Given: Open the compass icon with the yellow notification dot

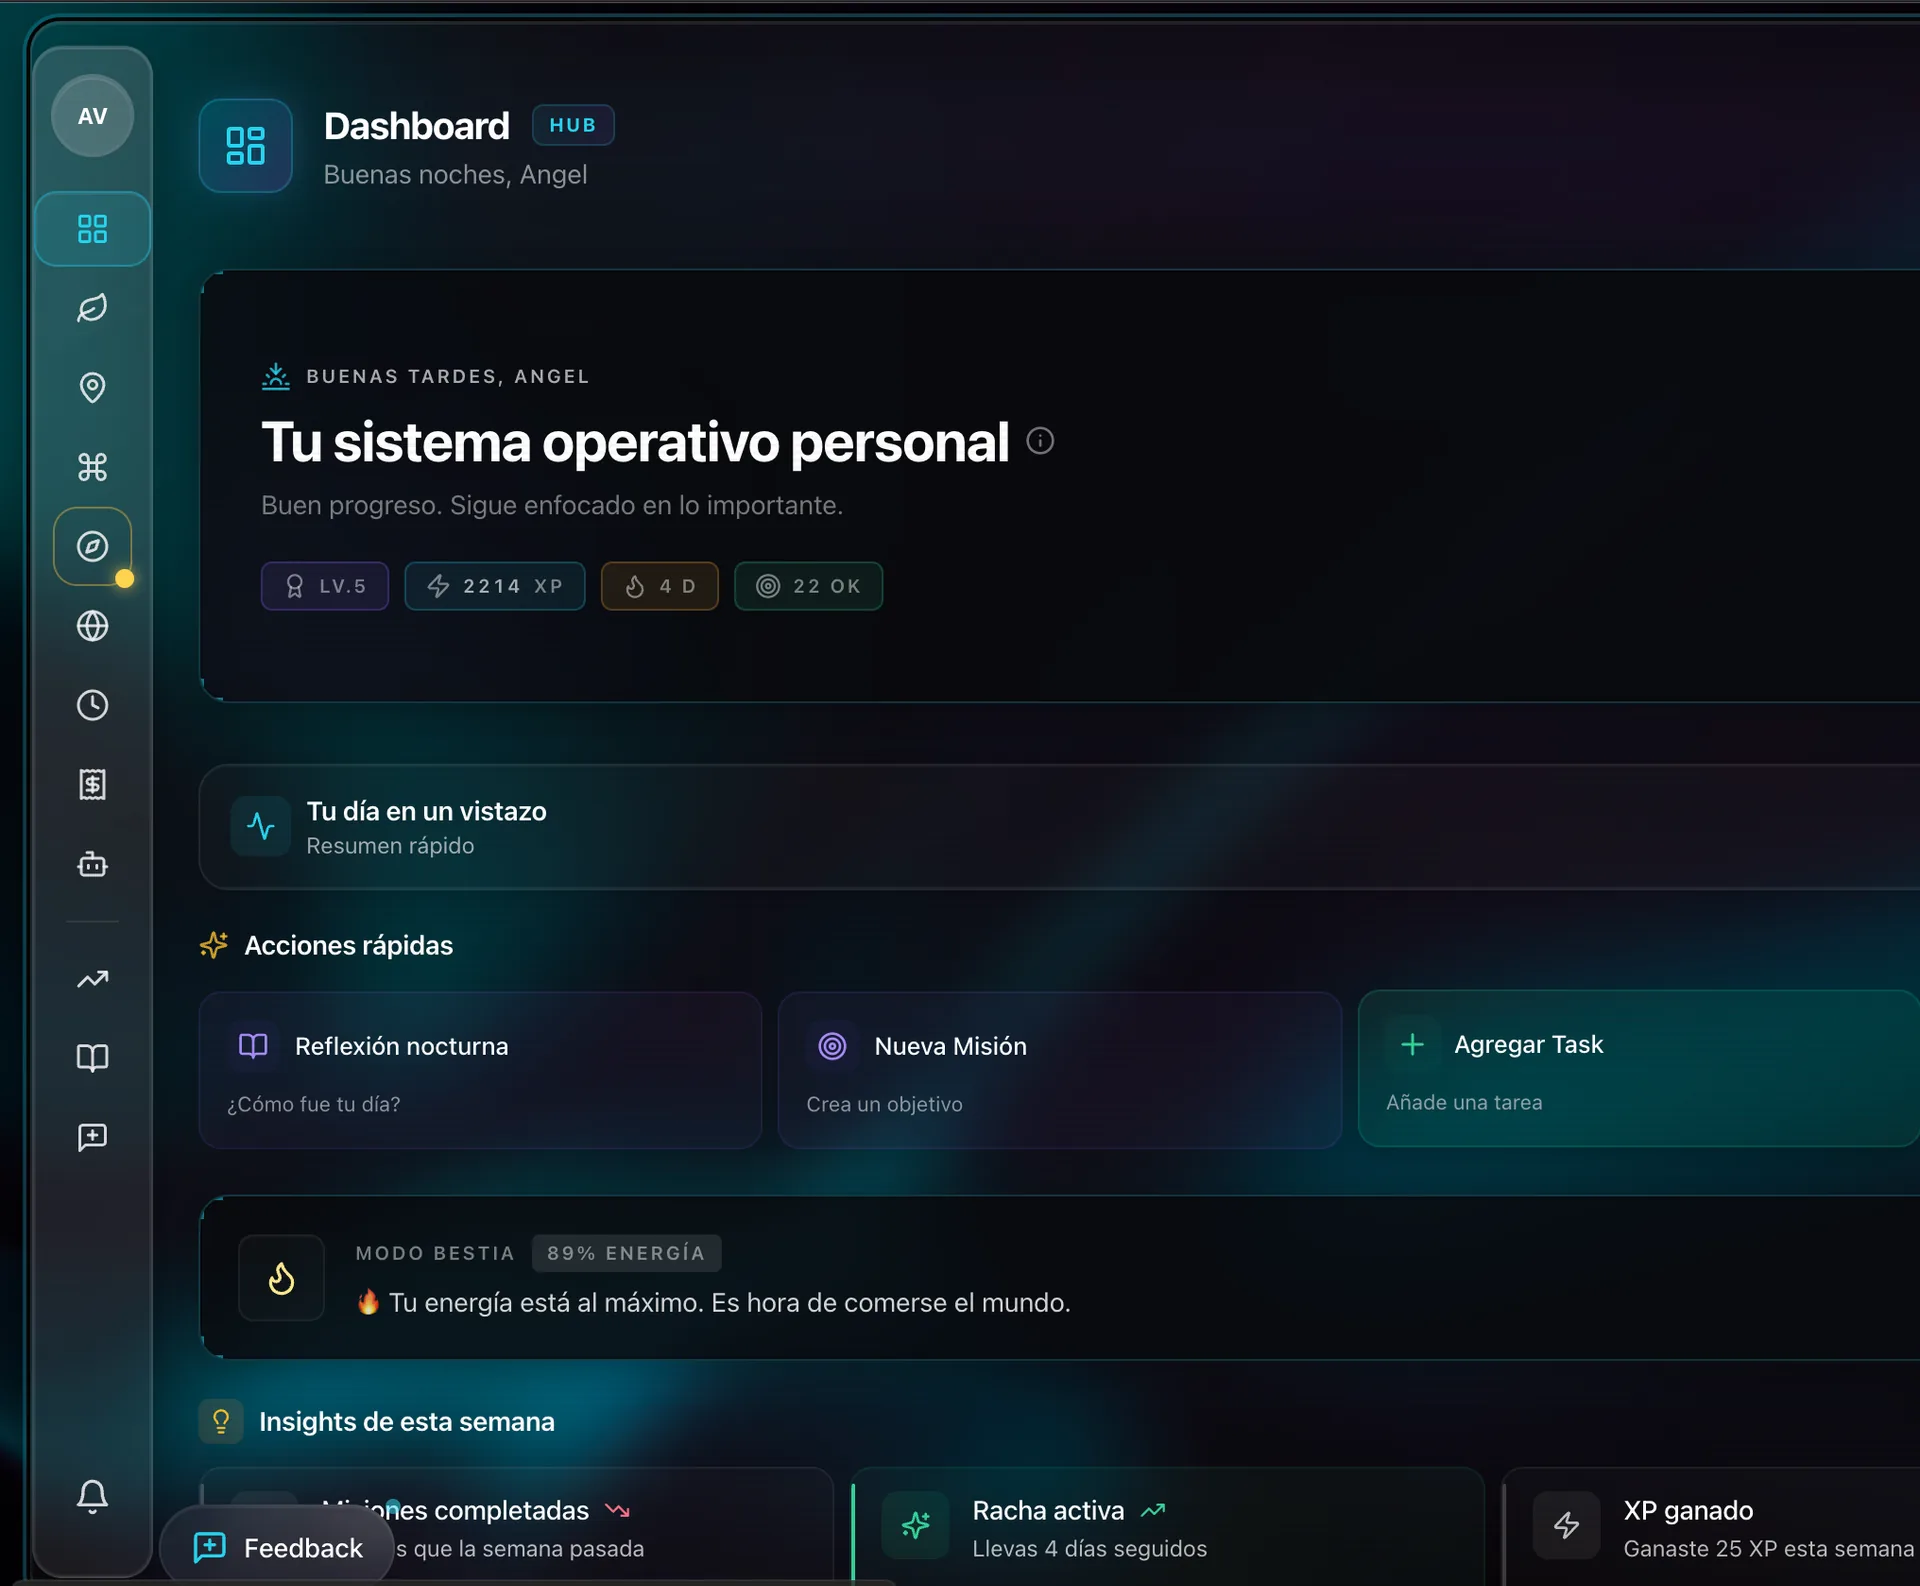Looking at the screenshot, I should pyautogui.click(x=92, y=547).
